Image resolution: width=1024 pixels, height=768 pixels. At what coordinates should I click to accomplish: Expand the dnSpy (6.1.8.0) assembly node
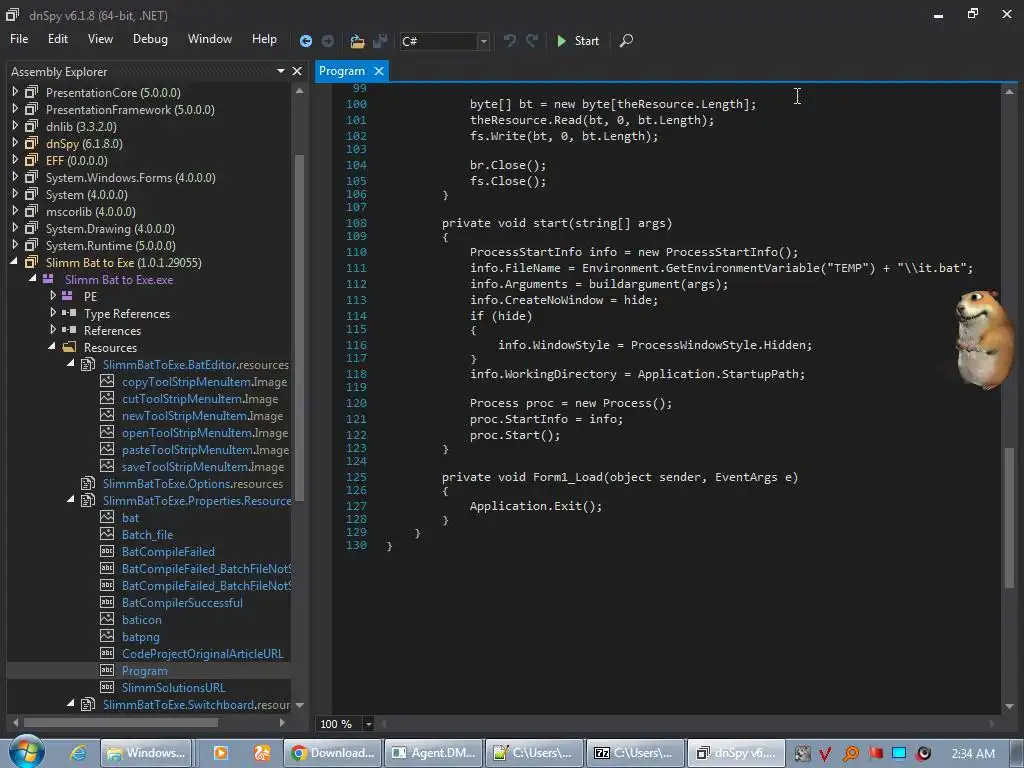point(15,143)
